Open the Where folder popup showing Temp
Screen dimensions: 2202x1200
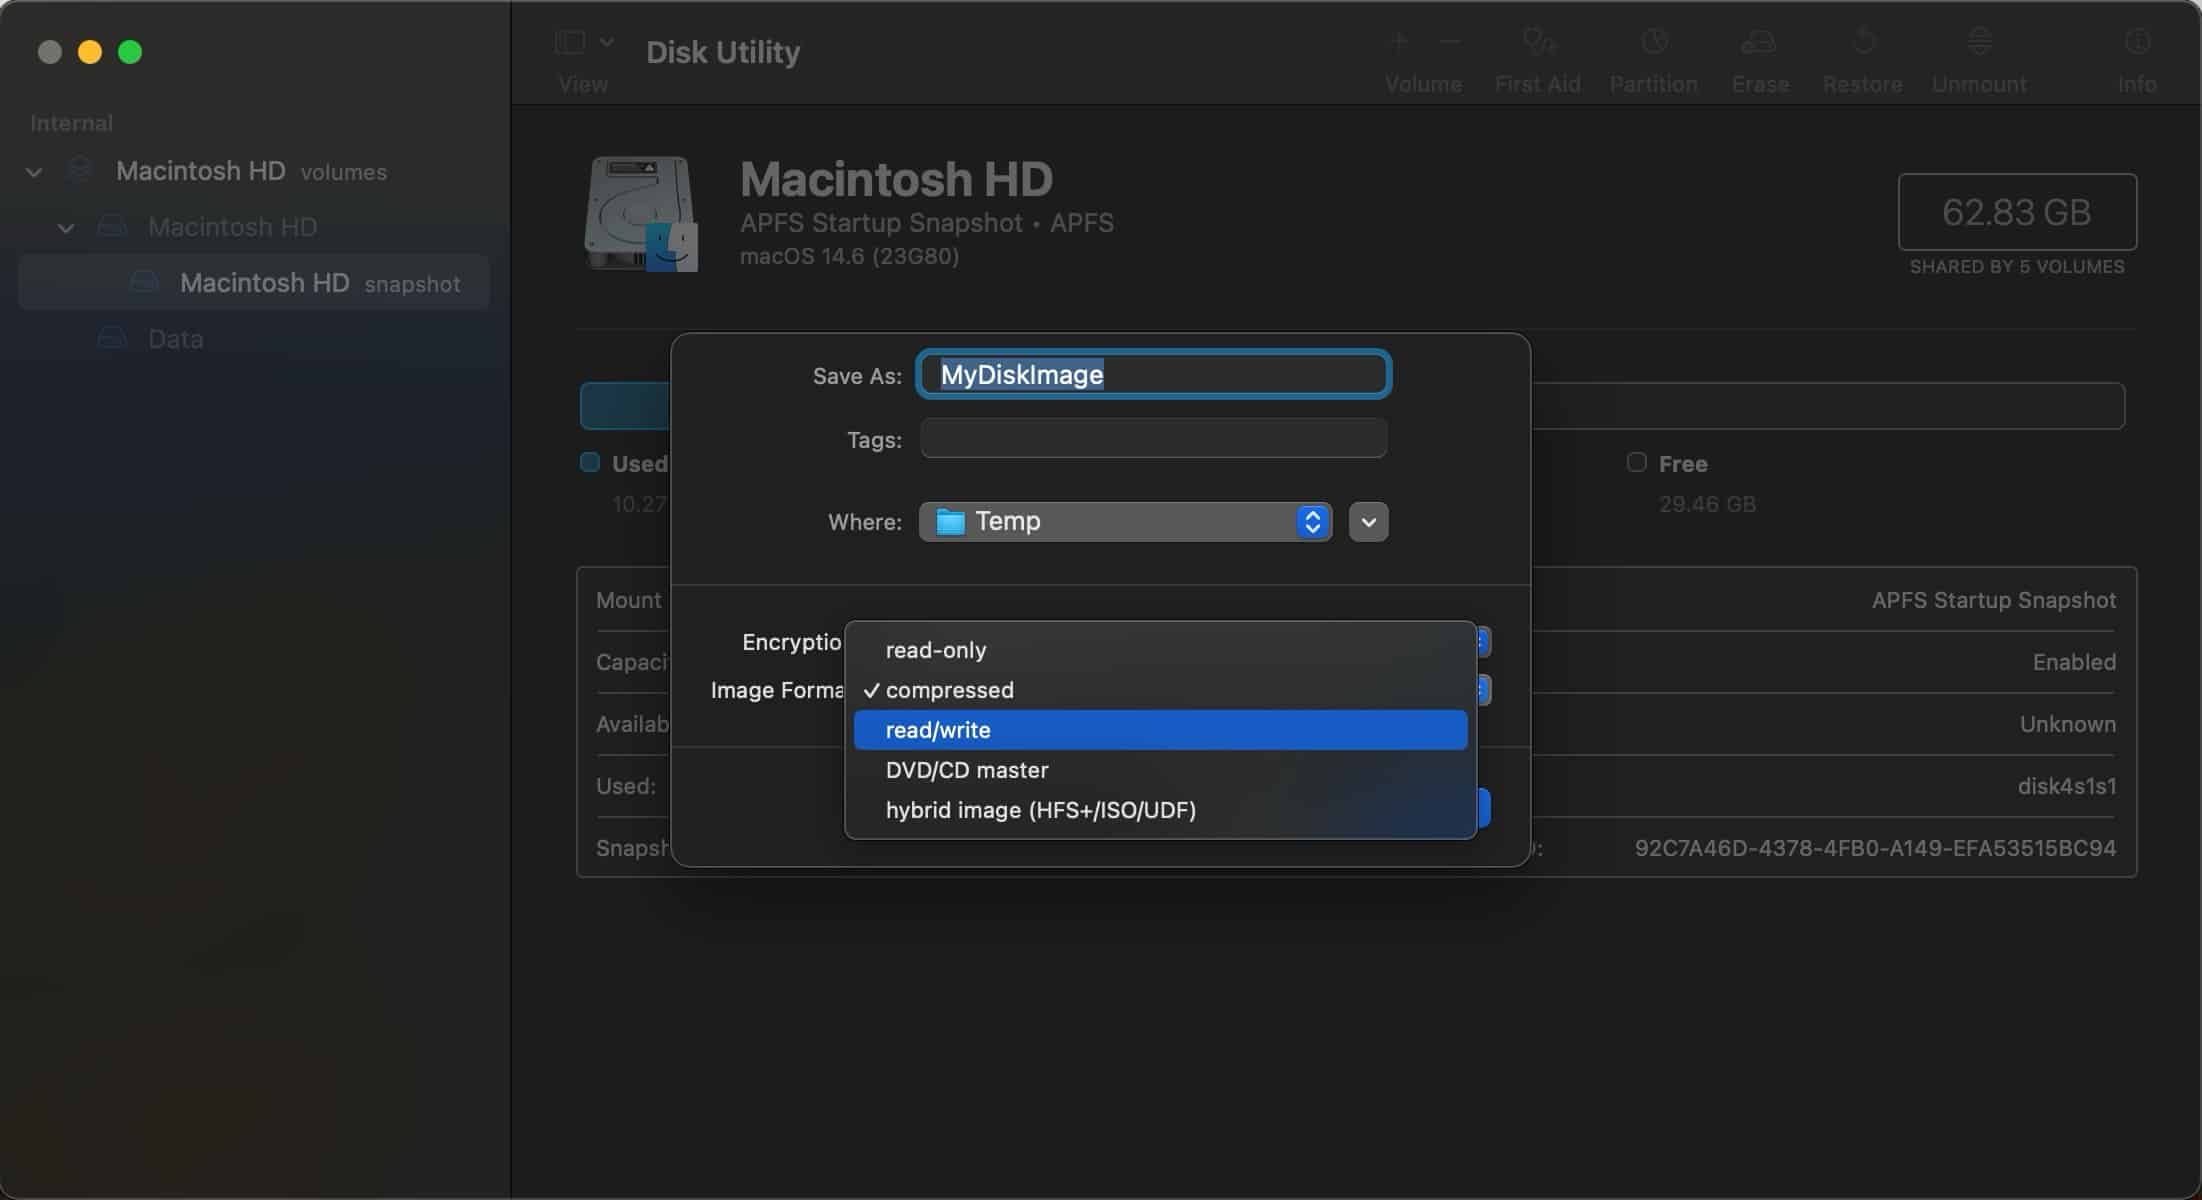tap(1125, 522)
